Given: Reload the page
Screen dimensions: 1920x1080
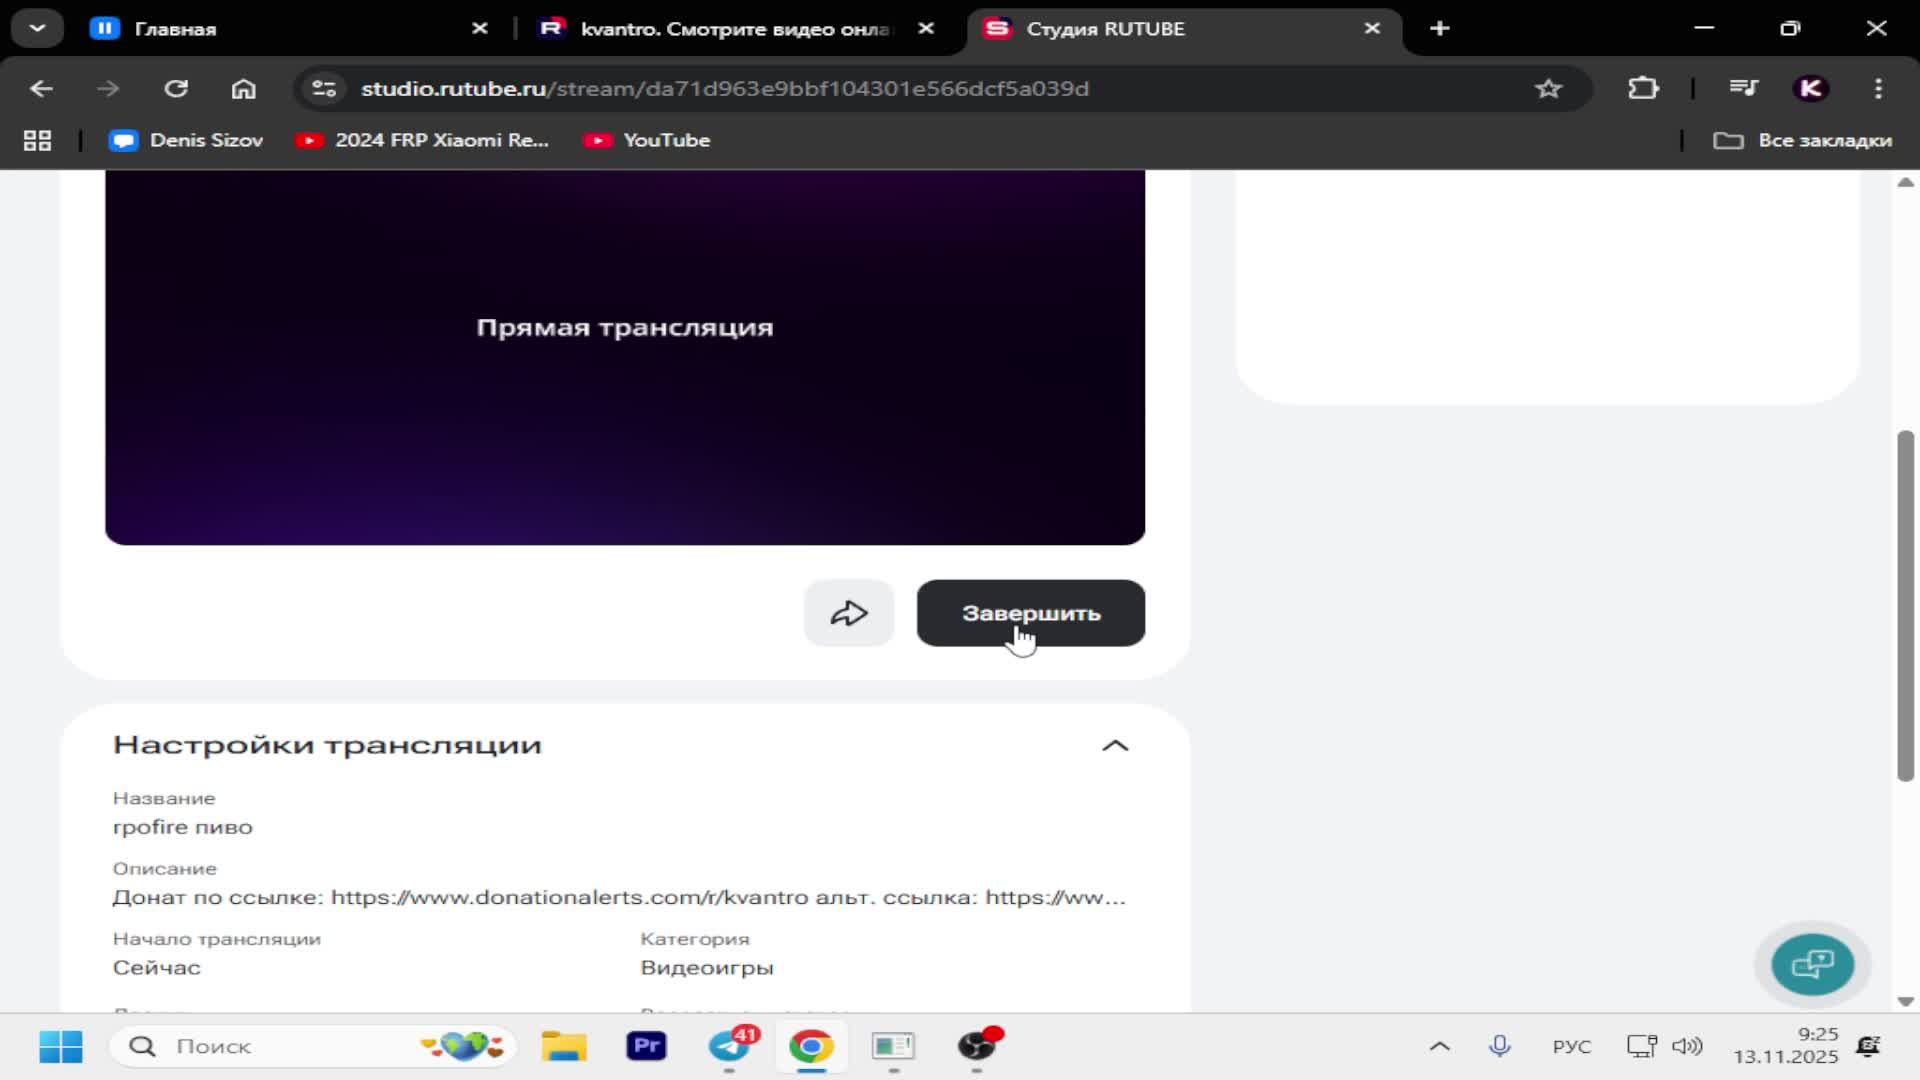Looking at the screenshot, I should (x=176, y=89).
